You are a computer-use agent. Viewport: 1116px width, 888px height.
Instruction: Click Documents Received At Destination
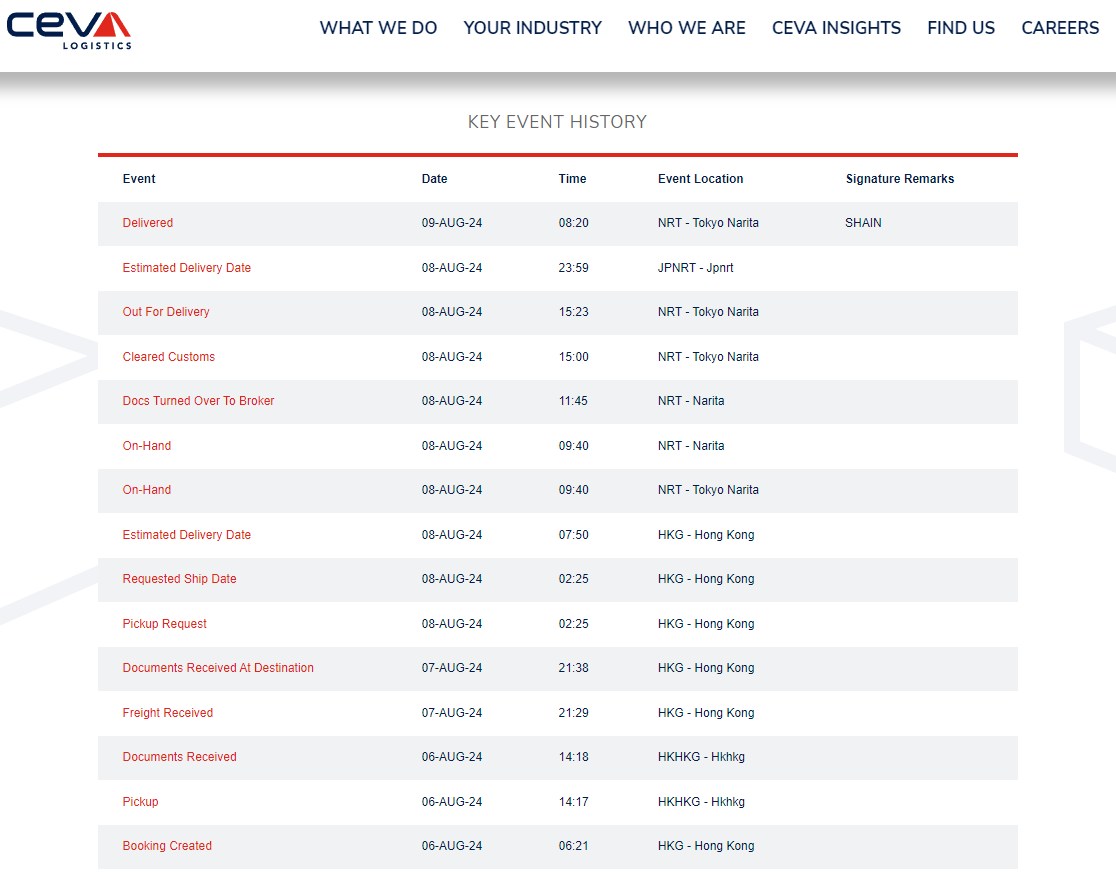[218, 667]
